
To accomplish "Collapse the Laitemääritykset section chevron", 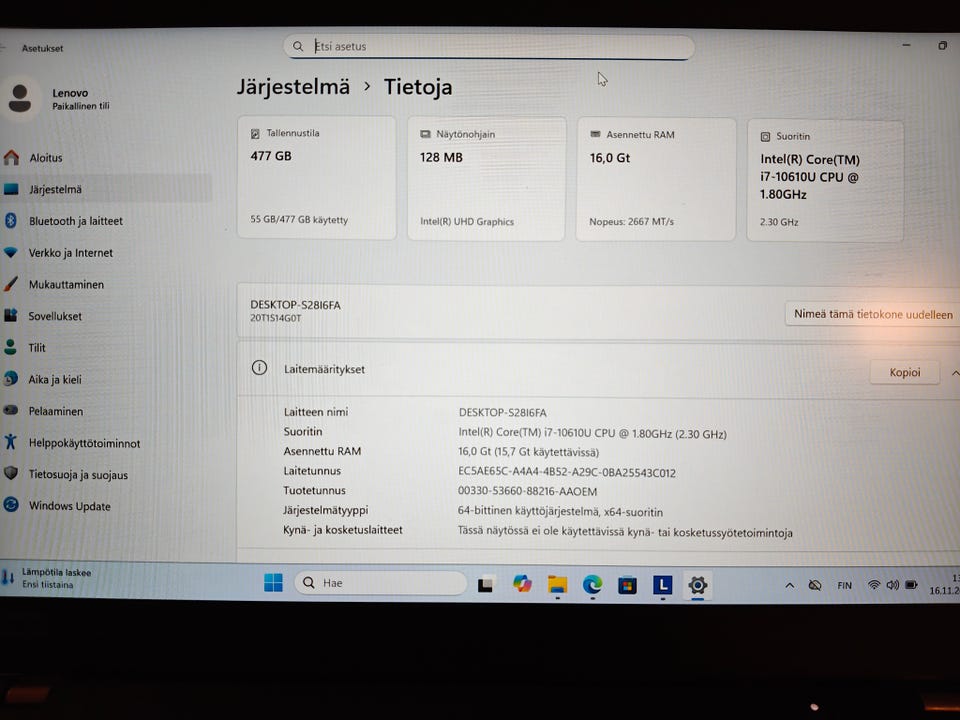I will [x=954, y=373].
